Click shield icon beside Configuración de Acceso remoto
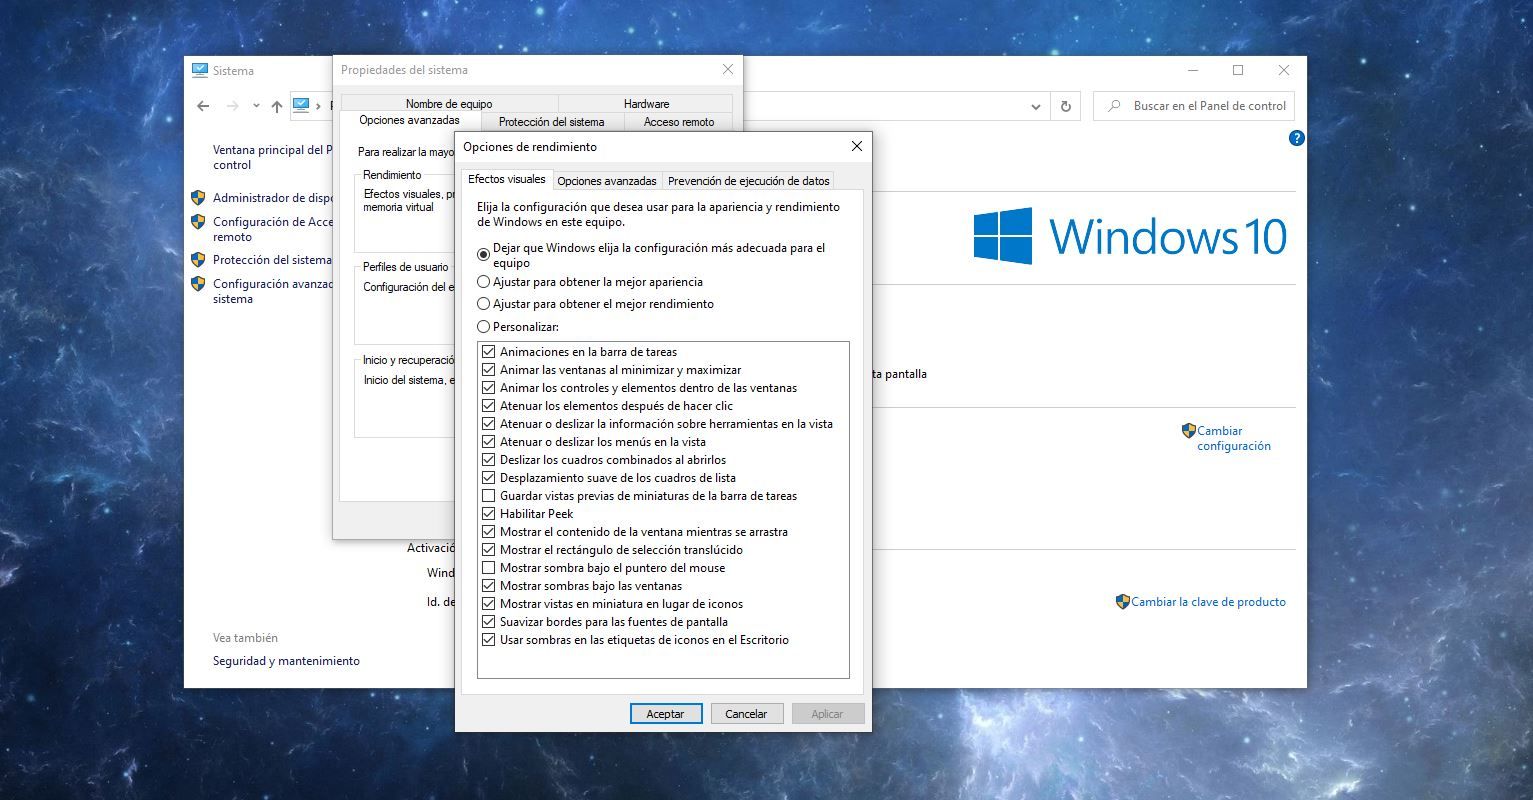The image size is (1533, 800). coord(198,222)
